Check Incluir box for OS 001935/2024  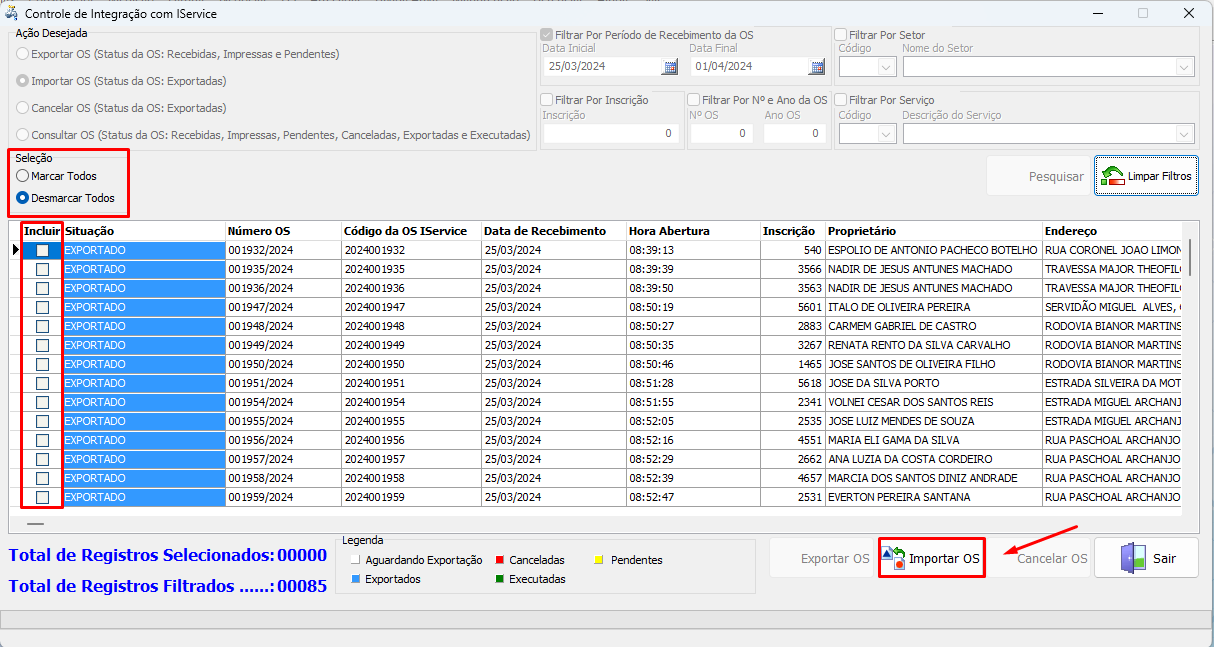click(x=42, y=269)
